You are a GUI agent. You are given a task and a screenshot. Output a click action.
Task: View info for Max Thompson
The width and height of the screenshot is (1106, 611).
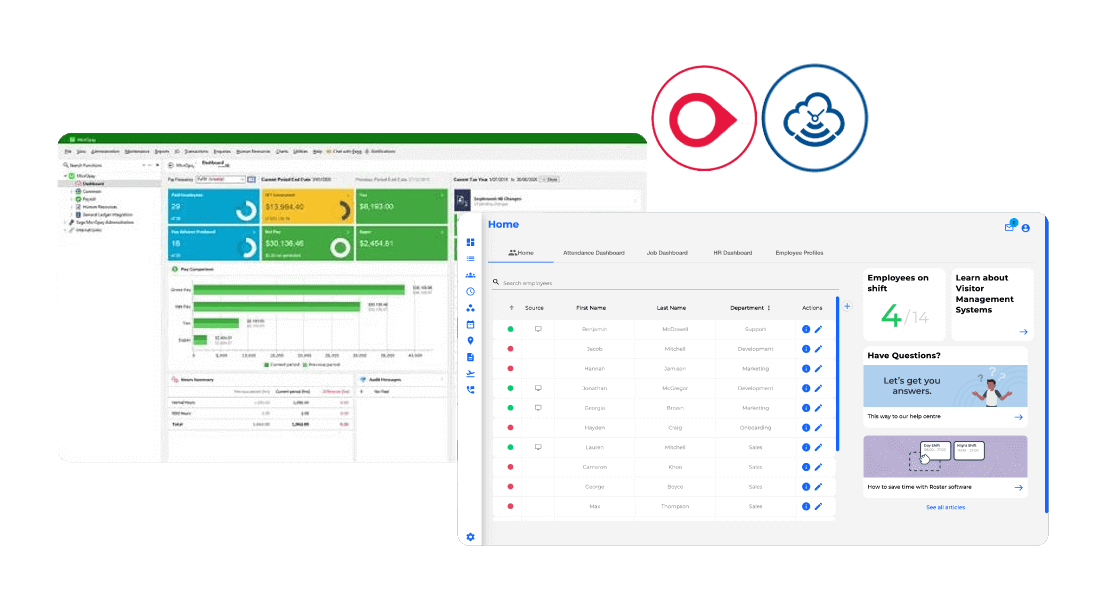point(806,507)
